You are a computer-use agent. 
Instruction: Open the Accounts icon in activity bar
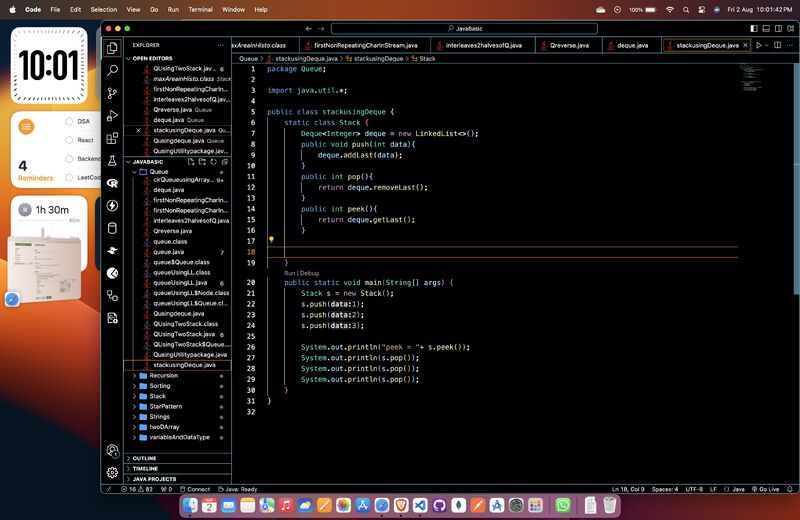(112, 451)
